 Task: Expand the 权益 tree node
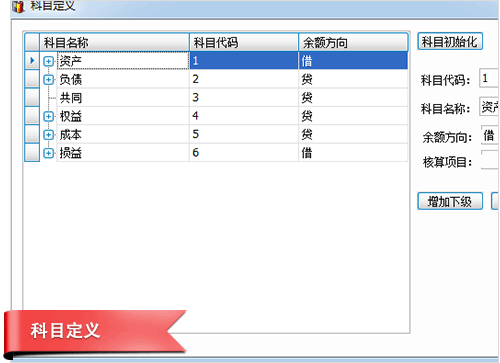click(x=48, y=116)
